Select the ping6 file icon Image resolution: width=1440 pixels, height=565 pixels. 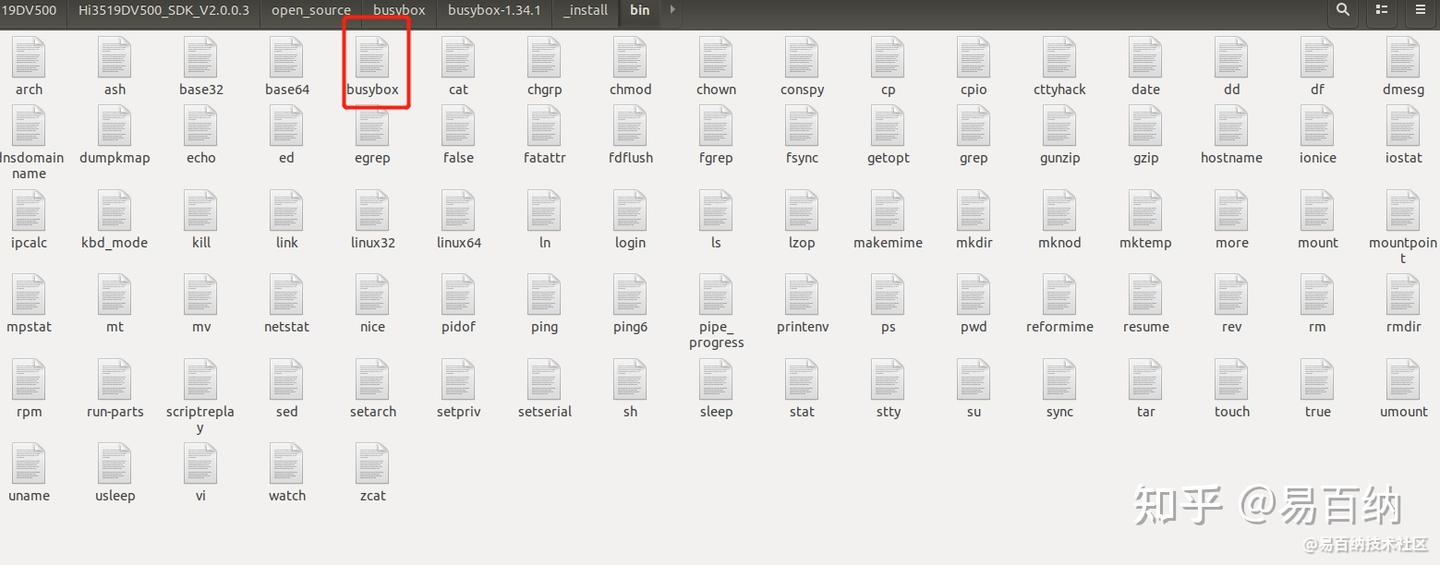[630, 295]
